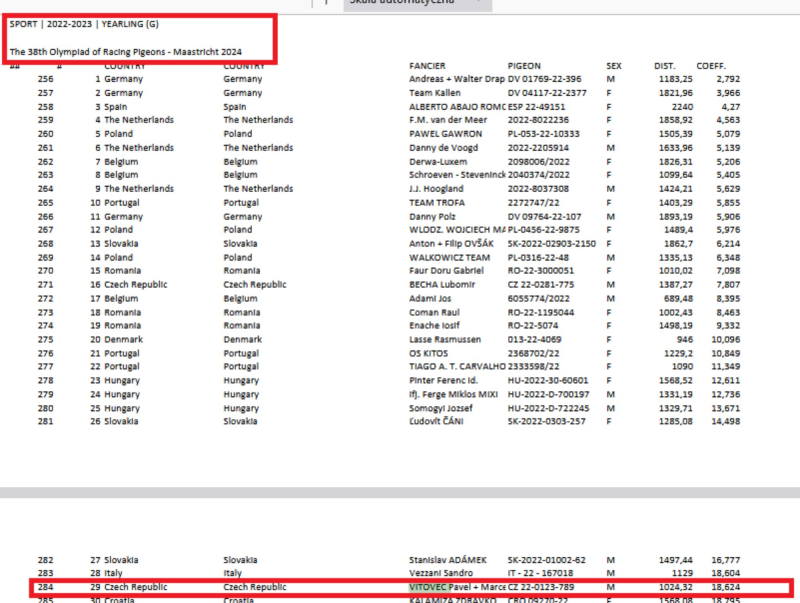
Task: Select row number 284 cell
Action: tap(45, 587)
